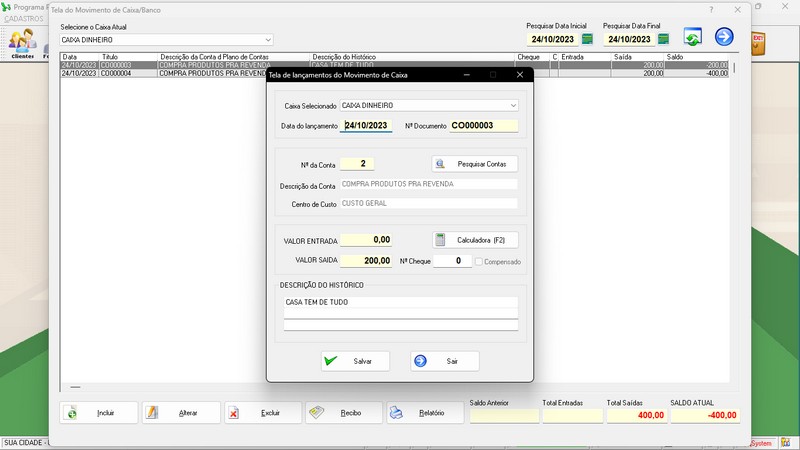This screenshot has height=450, width=800.
Task: Click the Sair button in the dialog
Action: tap(445, 361)
